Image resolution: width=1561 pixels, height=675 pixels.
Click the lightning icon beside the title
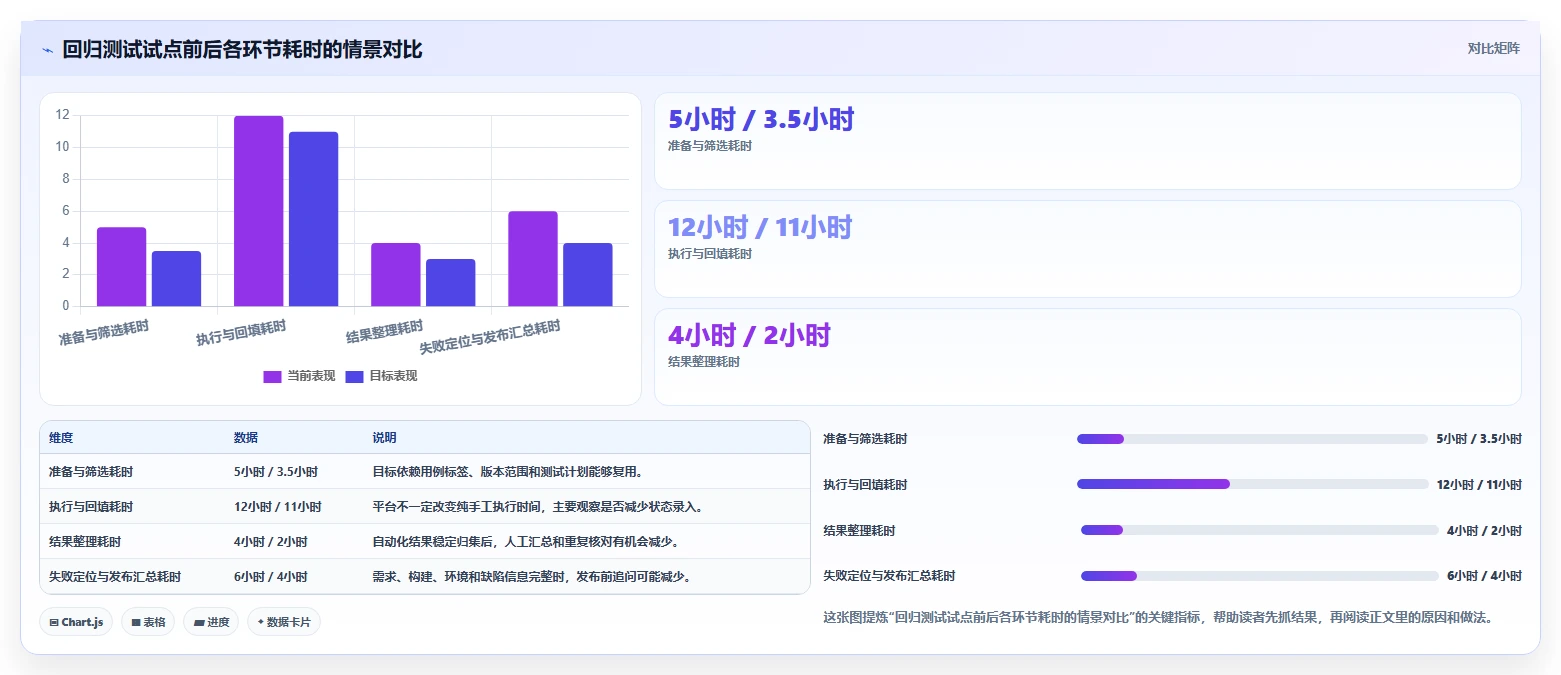coord(47,50)
